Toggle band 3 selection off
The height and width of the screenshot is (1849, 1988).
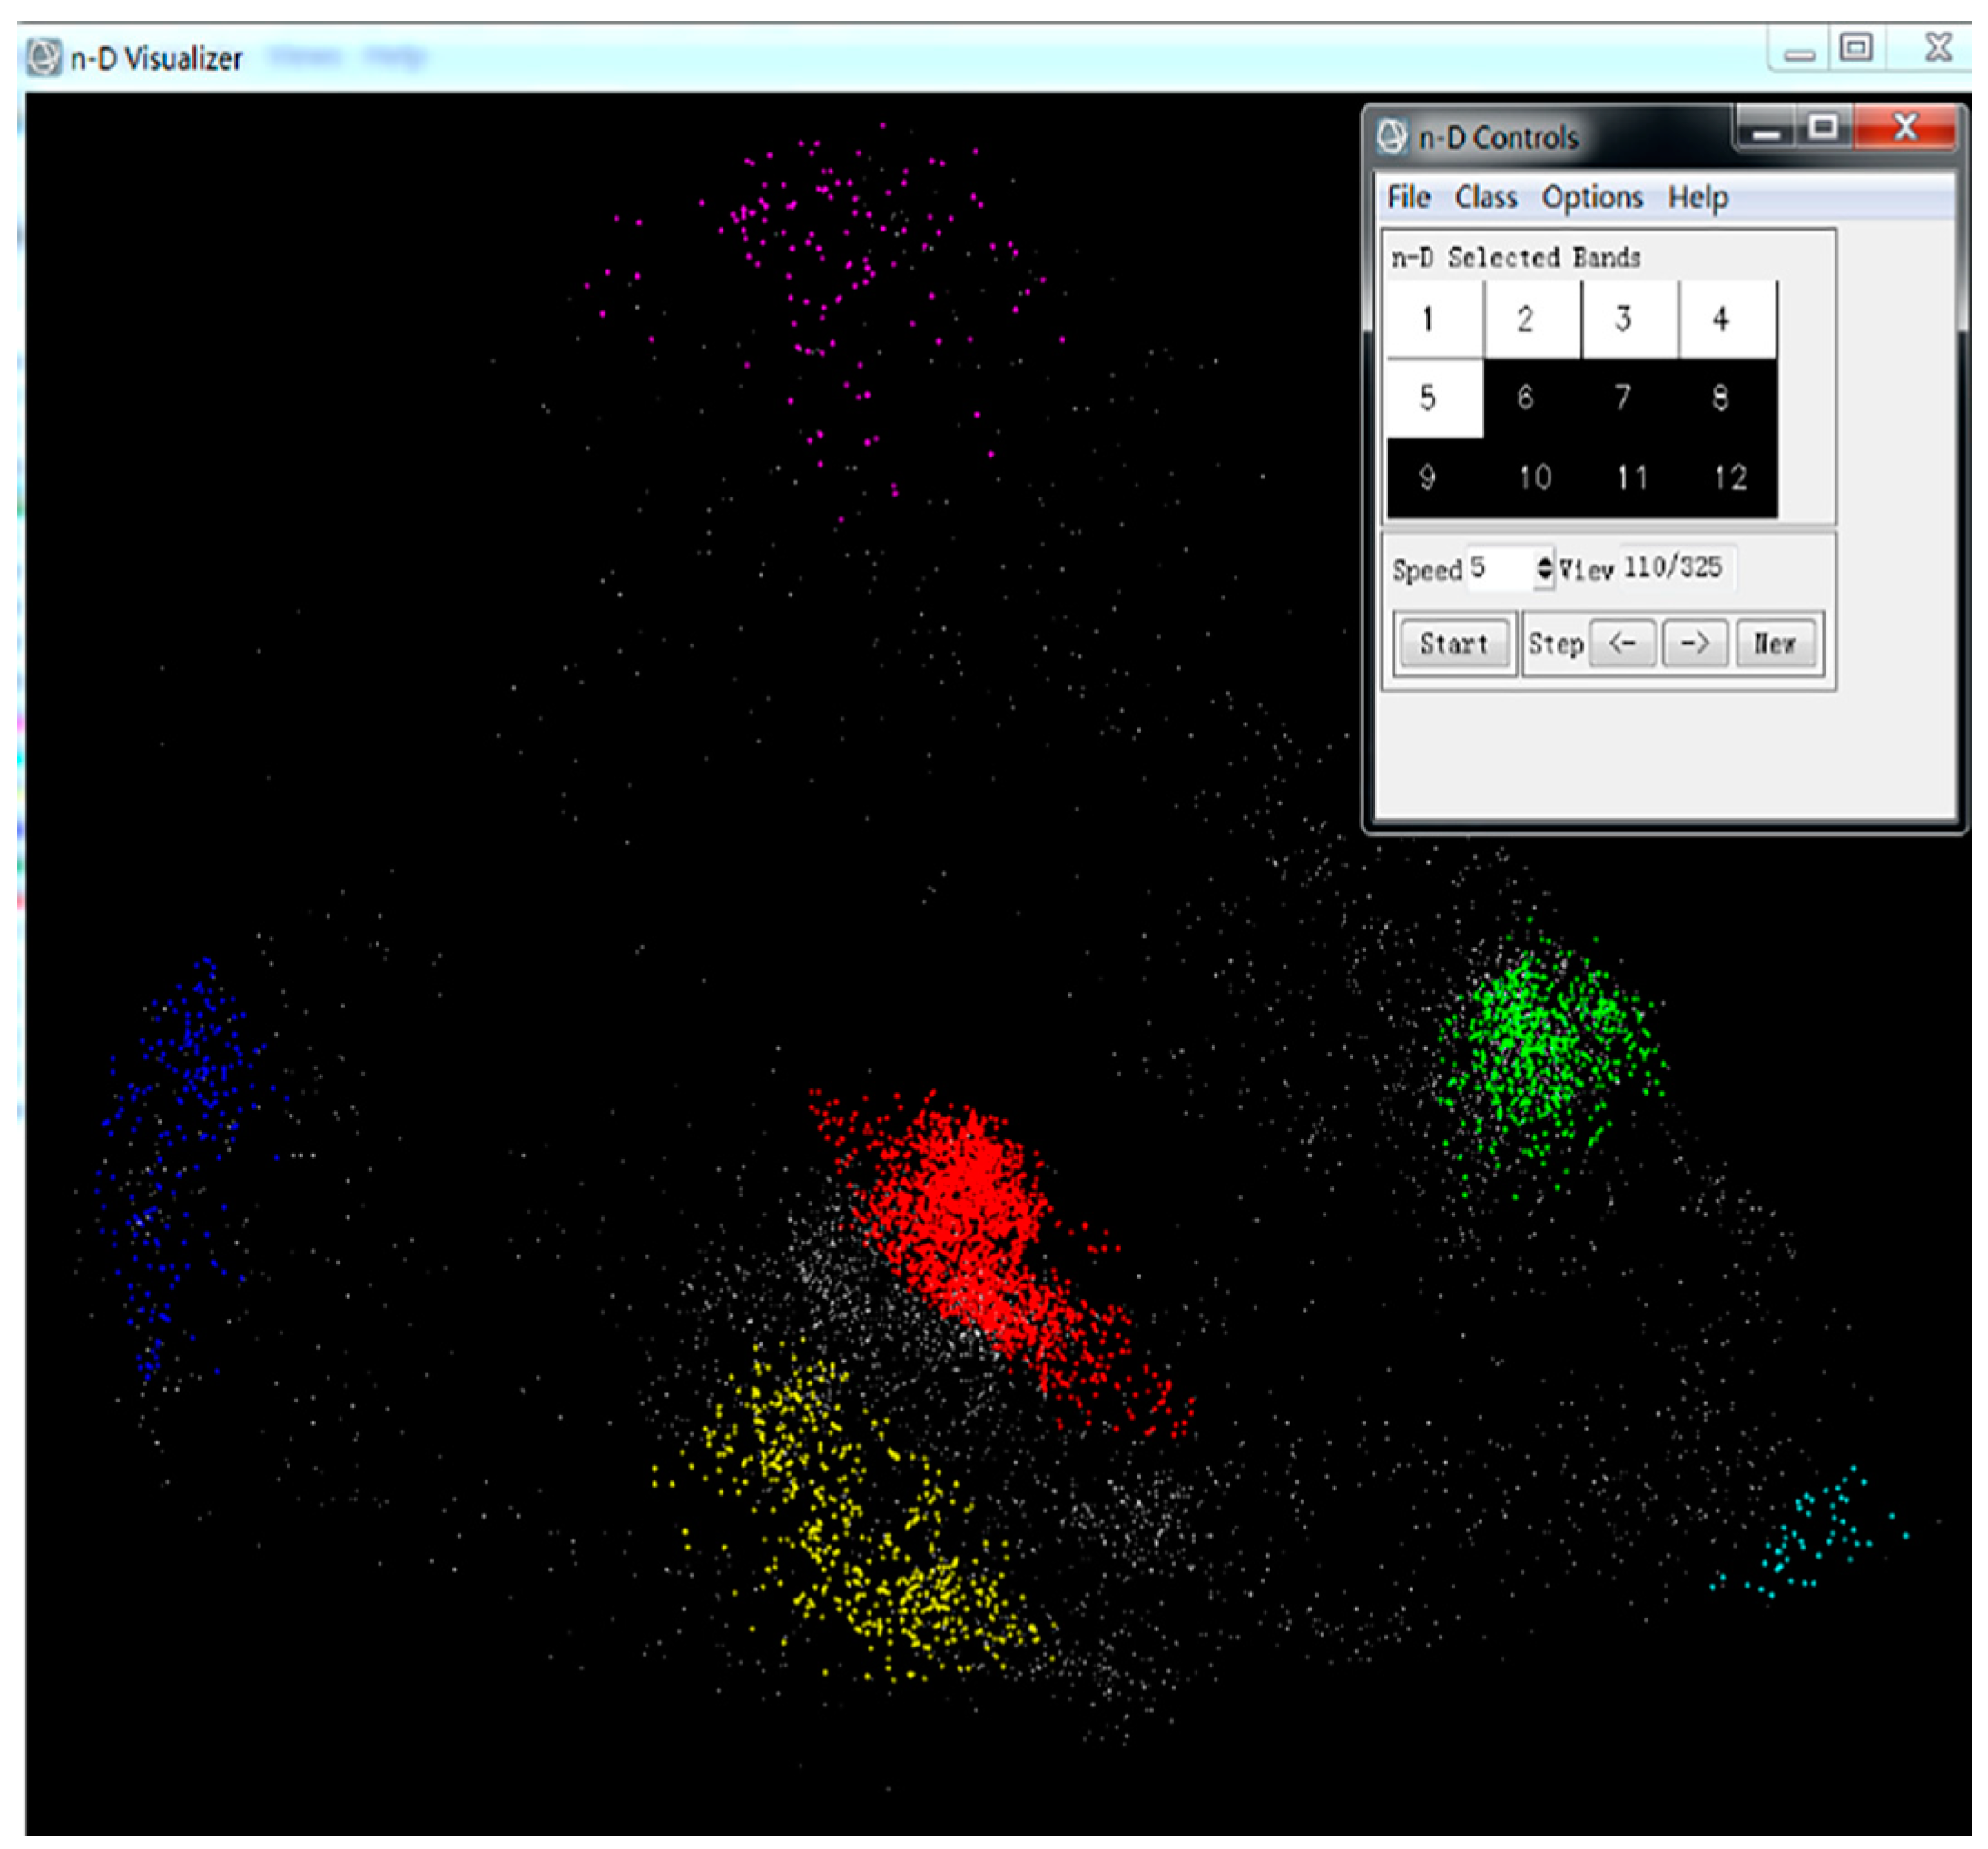(1629, 320)
